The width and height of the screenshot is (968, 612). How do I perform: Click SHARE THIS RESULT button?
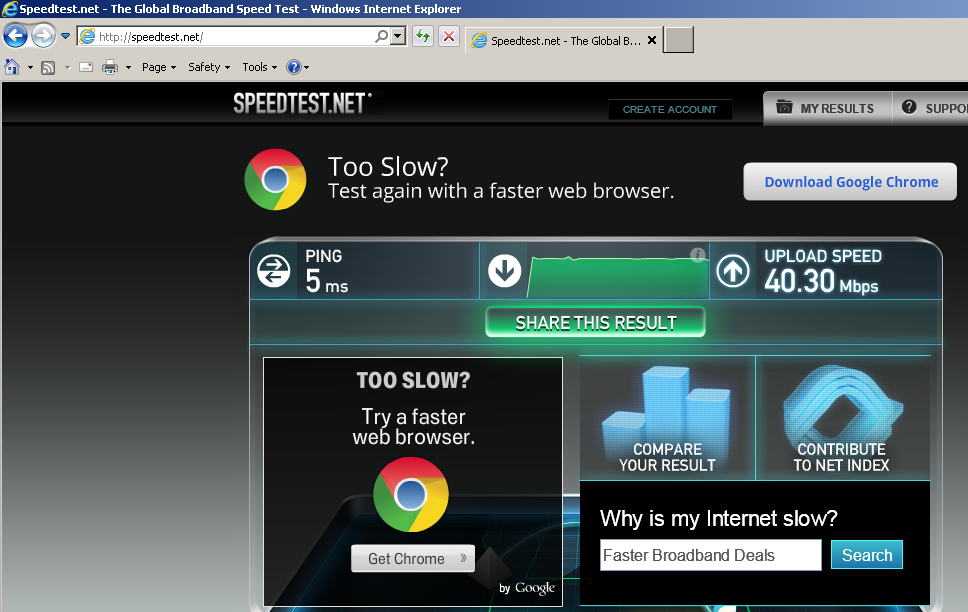tap(596, 322)
